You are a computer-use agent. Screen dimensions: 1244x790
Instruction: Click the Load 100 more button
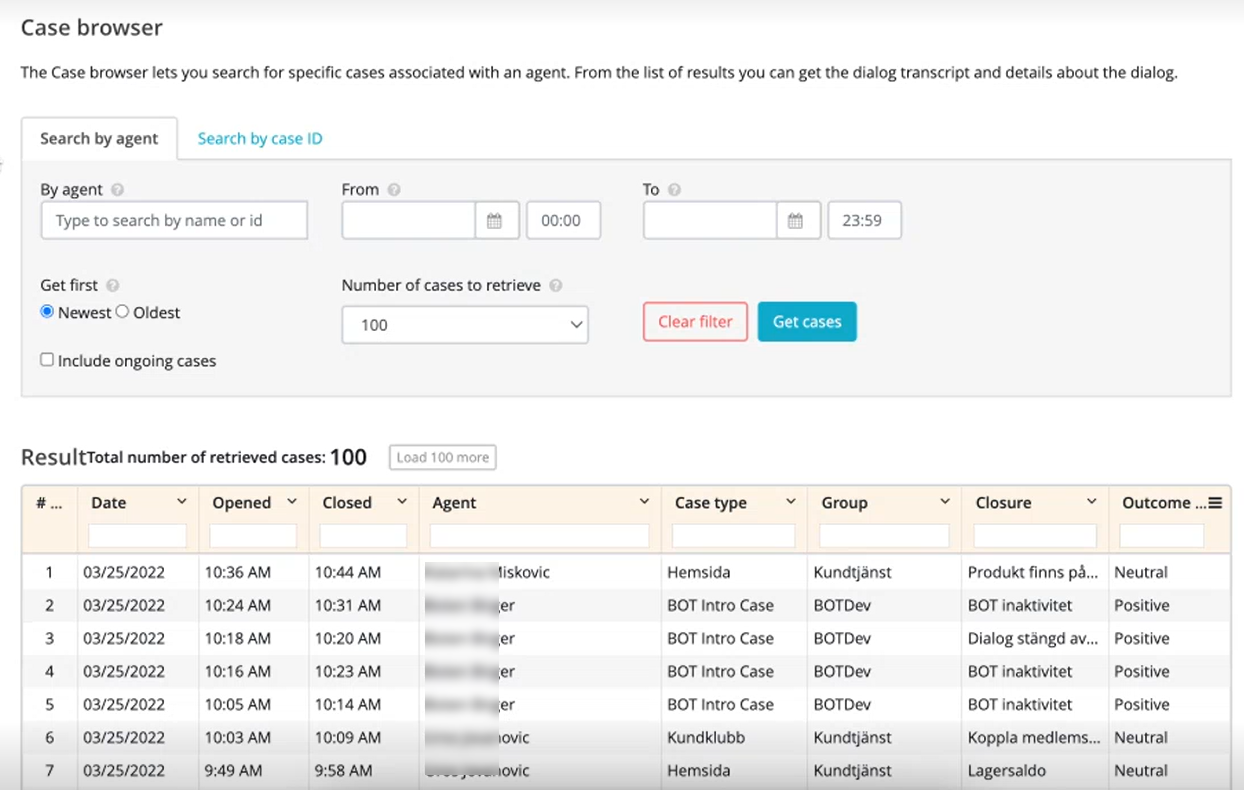point(442,457)
